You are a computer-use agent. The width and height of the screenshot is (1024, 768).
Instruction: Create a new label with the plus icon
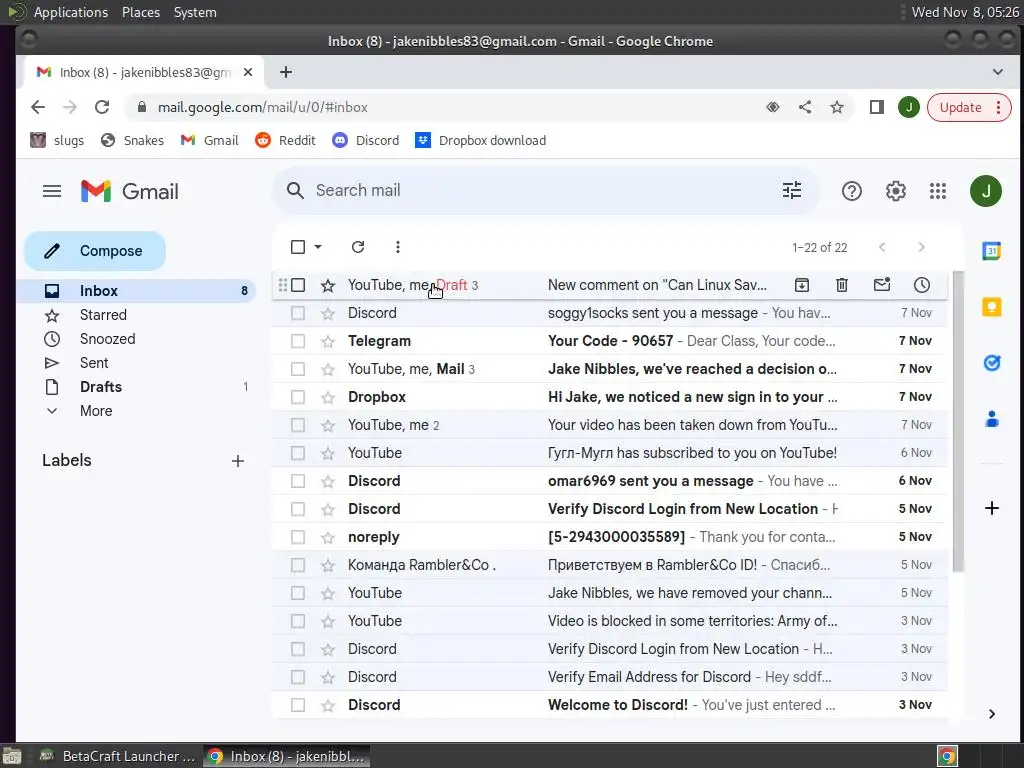pos(238,461)
